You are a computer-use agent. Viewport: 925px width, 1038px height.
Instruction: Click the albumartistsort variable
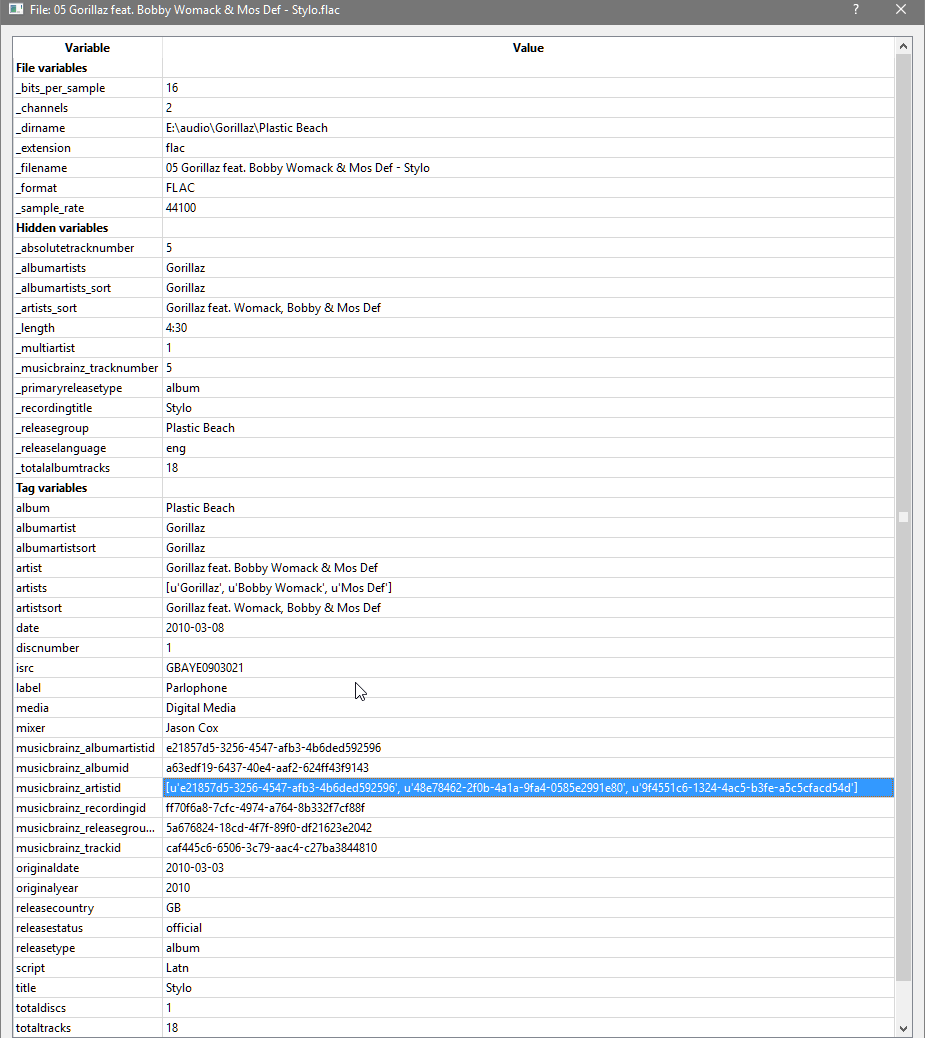click(x=56, y=548)
